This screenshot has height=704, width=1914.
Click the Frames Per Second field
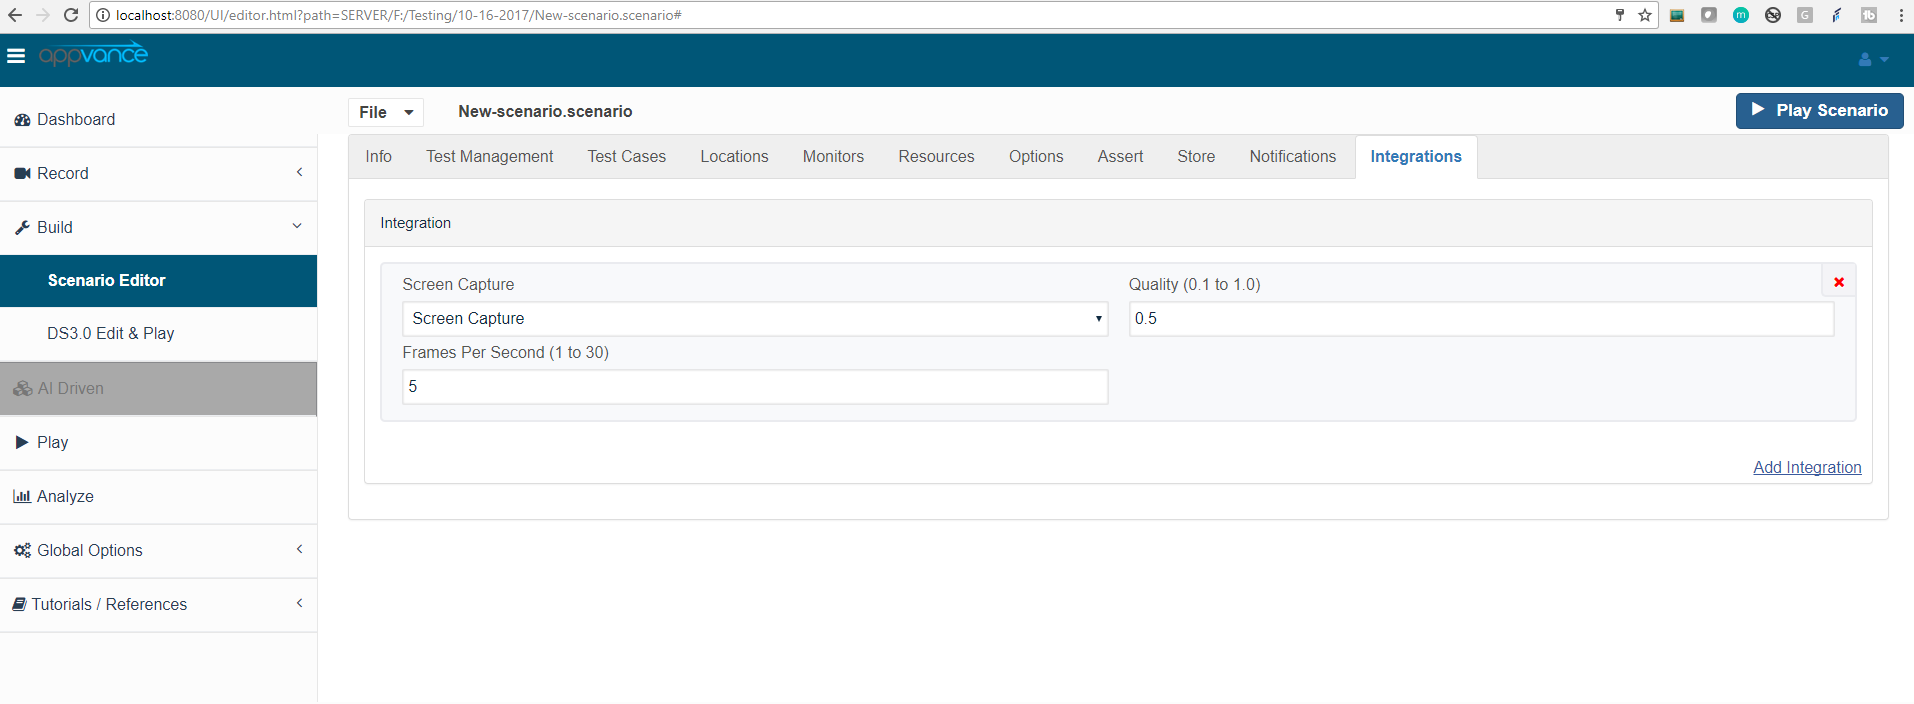(754, 387)
